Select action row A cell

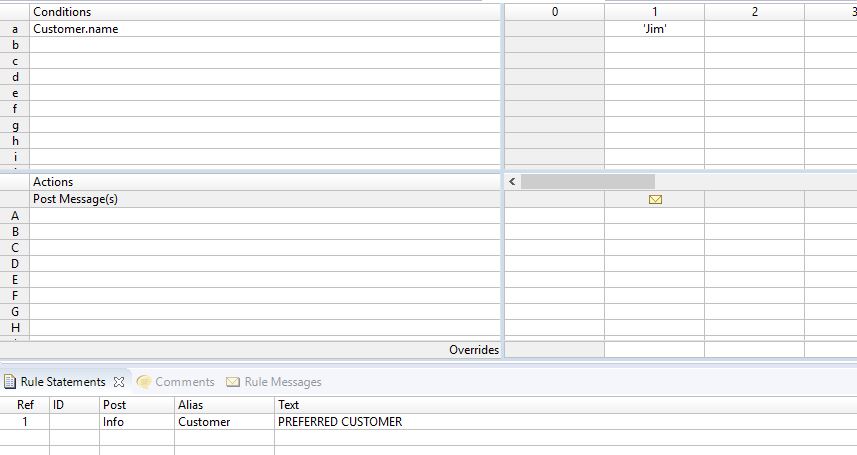pos(265,215)
